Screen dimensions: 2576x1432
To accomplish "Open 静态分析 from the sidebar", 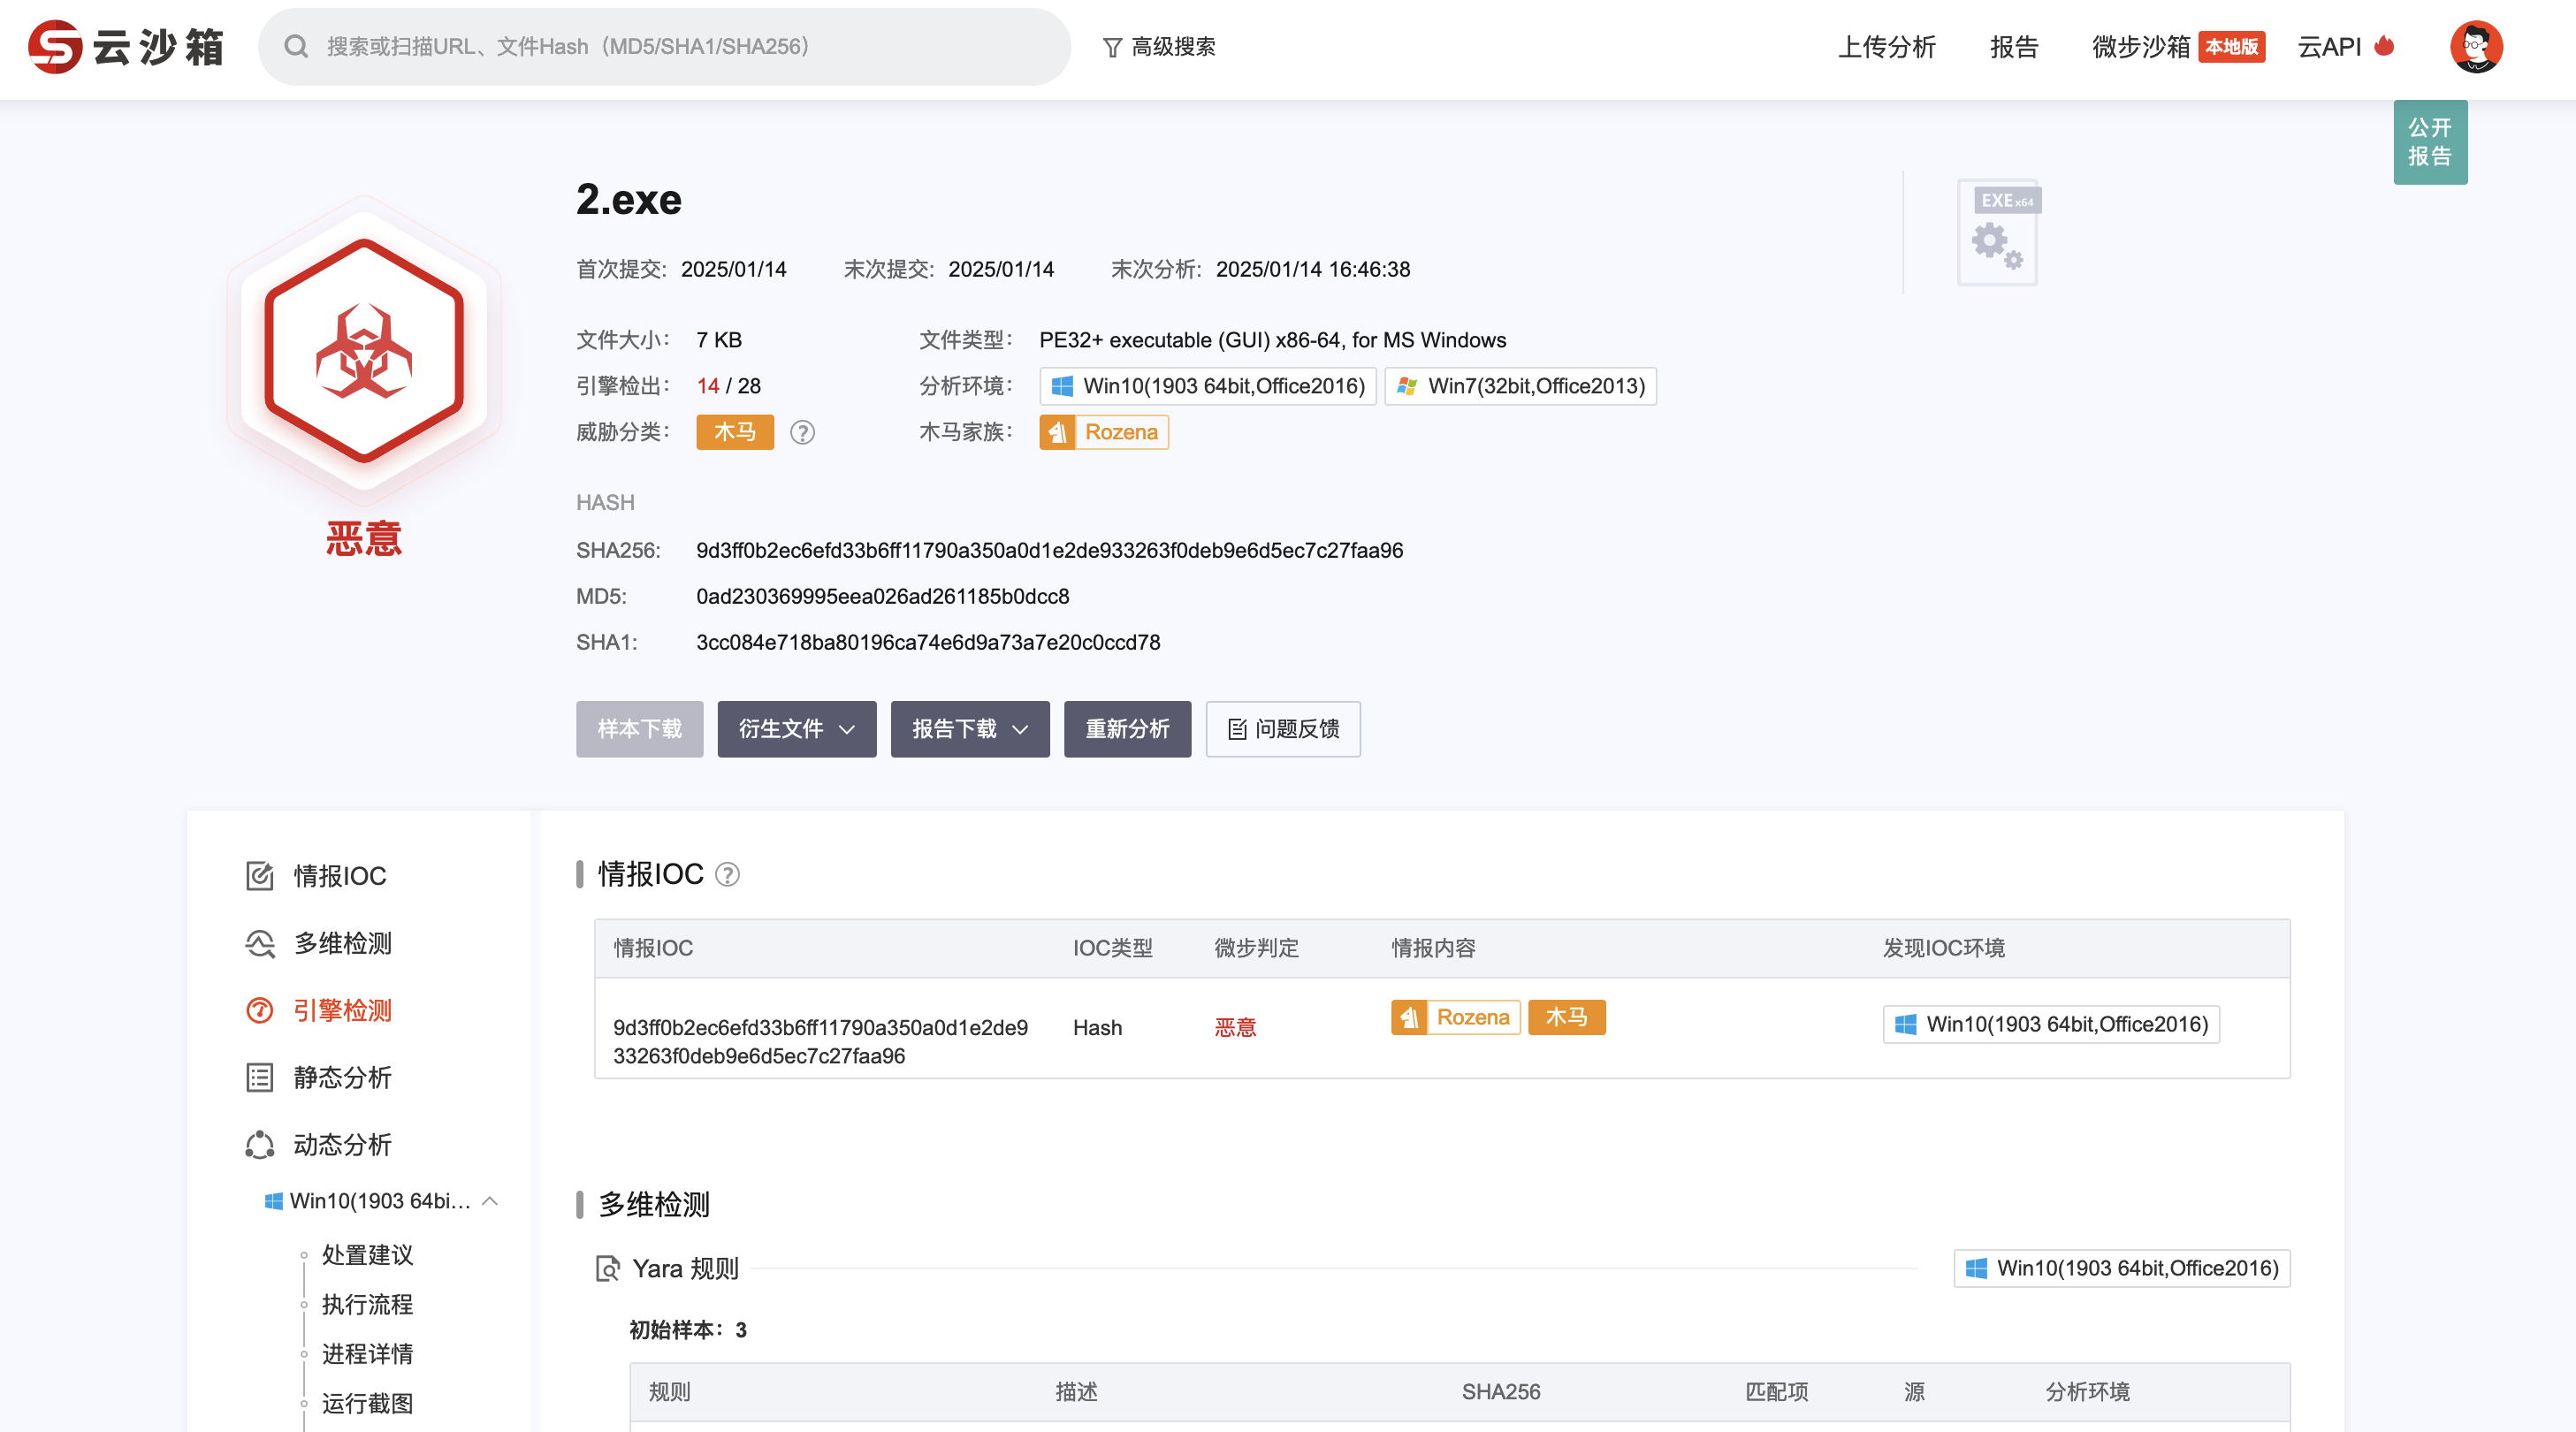I will click(346, 1077).
